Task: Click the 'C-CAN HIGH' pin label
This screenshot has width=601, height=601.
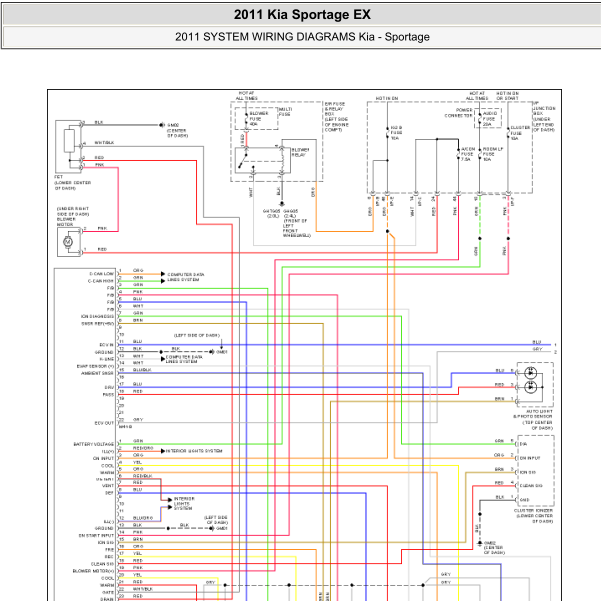Action: coord(101,281)
